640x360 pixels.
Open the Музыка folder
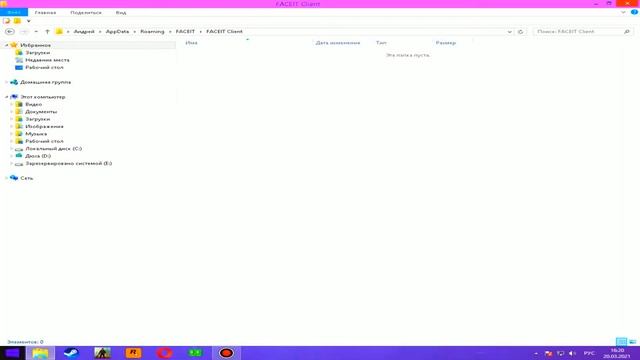(x=36, y=134)
